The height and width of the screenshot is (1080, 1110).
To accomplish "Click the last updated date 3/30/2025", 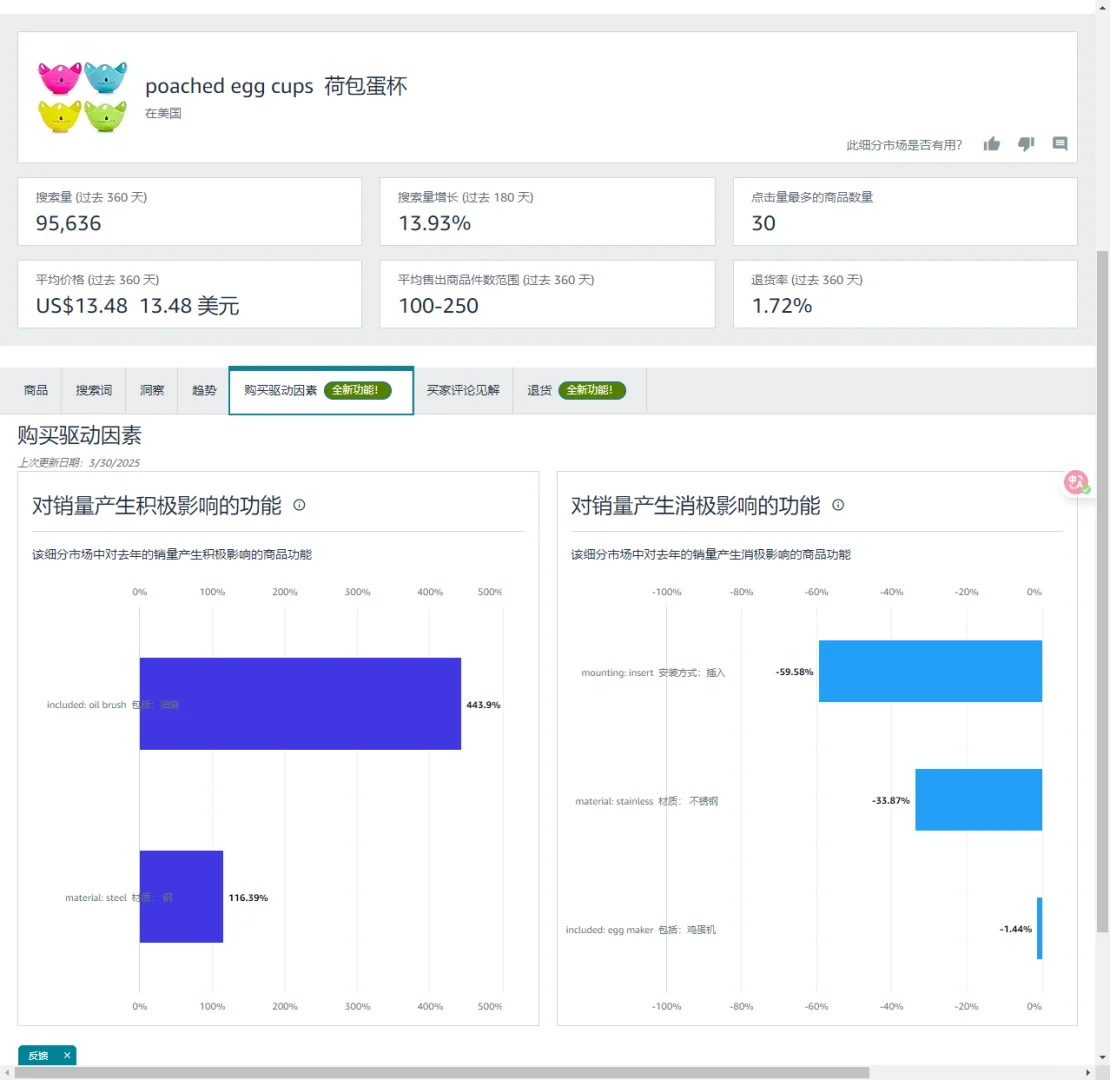I will coord(114,463).
